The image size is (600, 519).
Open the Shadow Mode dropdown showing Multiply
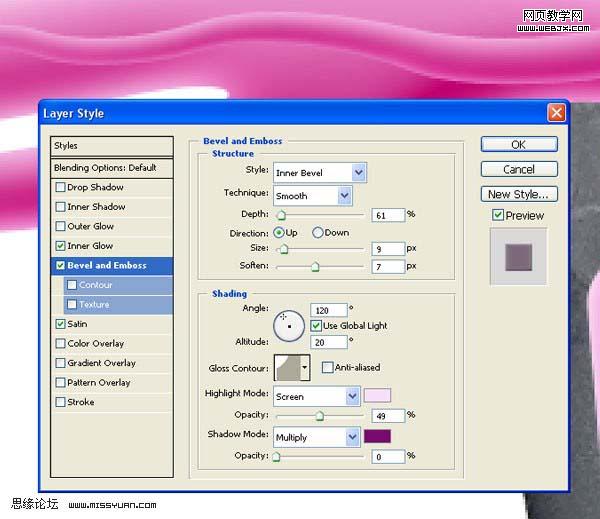click(317, 437)
